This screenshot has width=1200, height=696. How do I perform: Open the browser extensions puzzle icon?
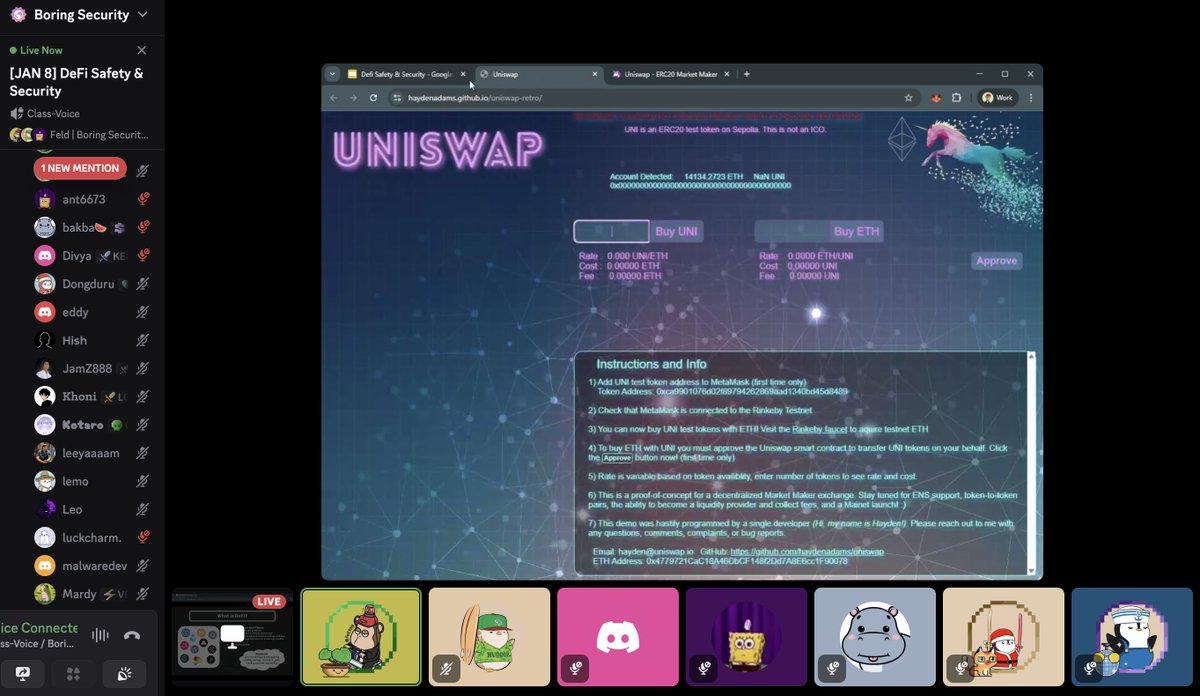(x=957, y=98)
